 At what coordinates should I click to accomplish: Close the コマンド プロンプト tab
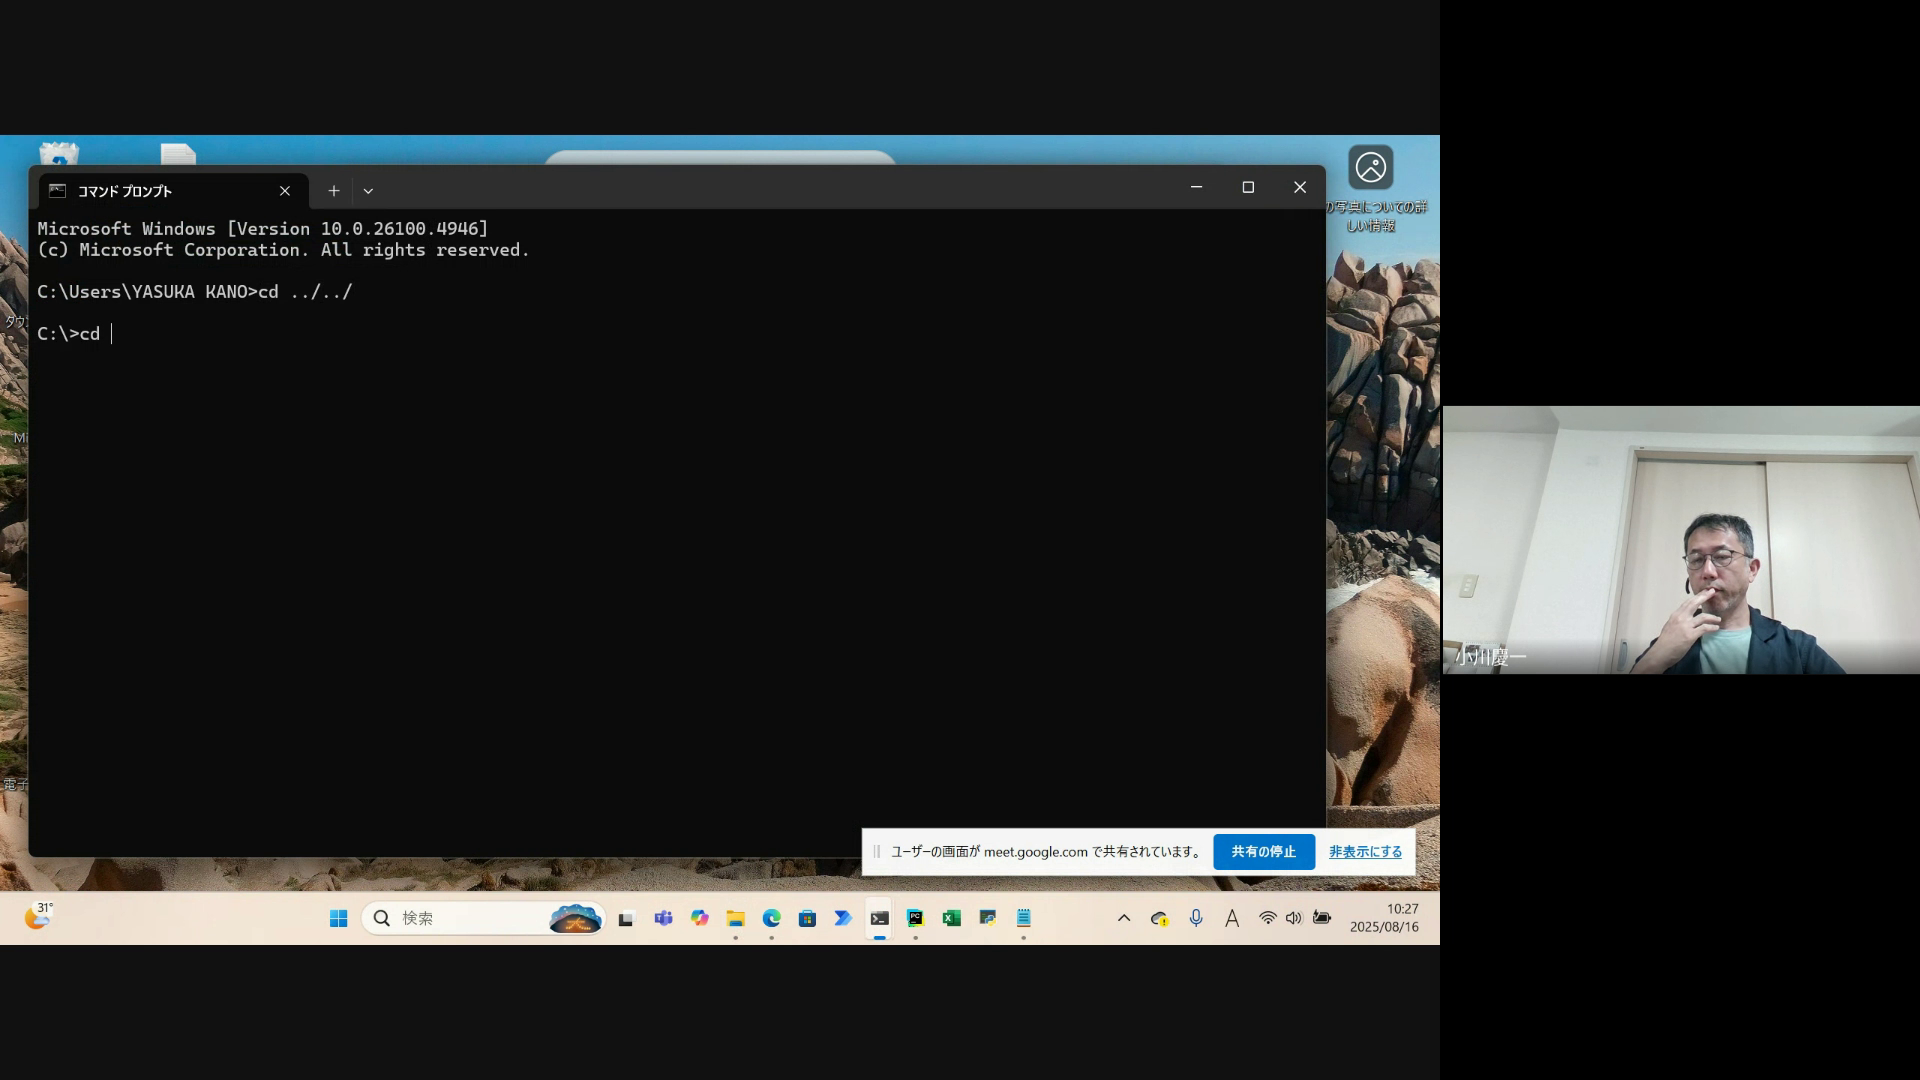click(285, 191)
